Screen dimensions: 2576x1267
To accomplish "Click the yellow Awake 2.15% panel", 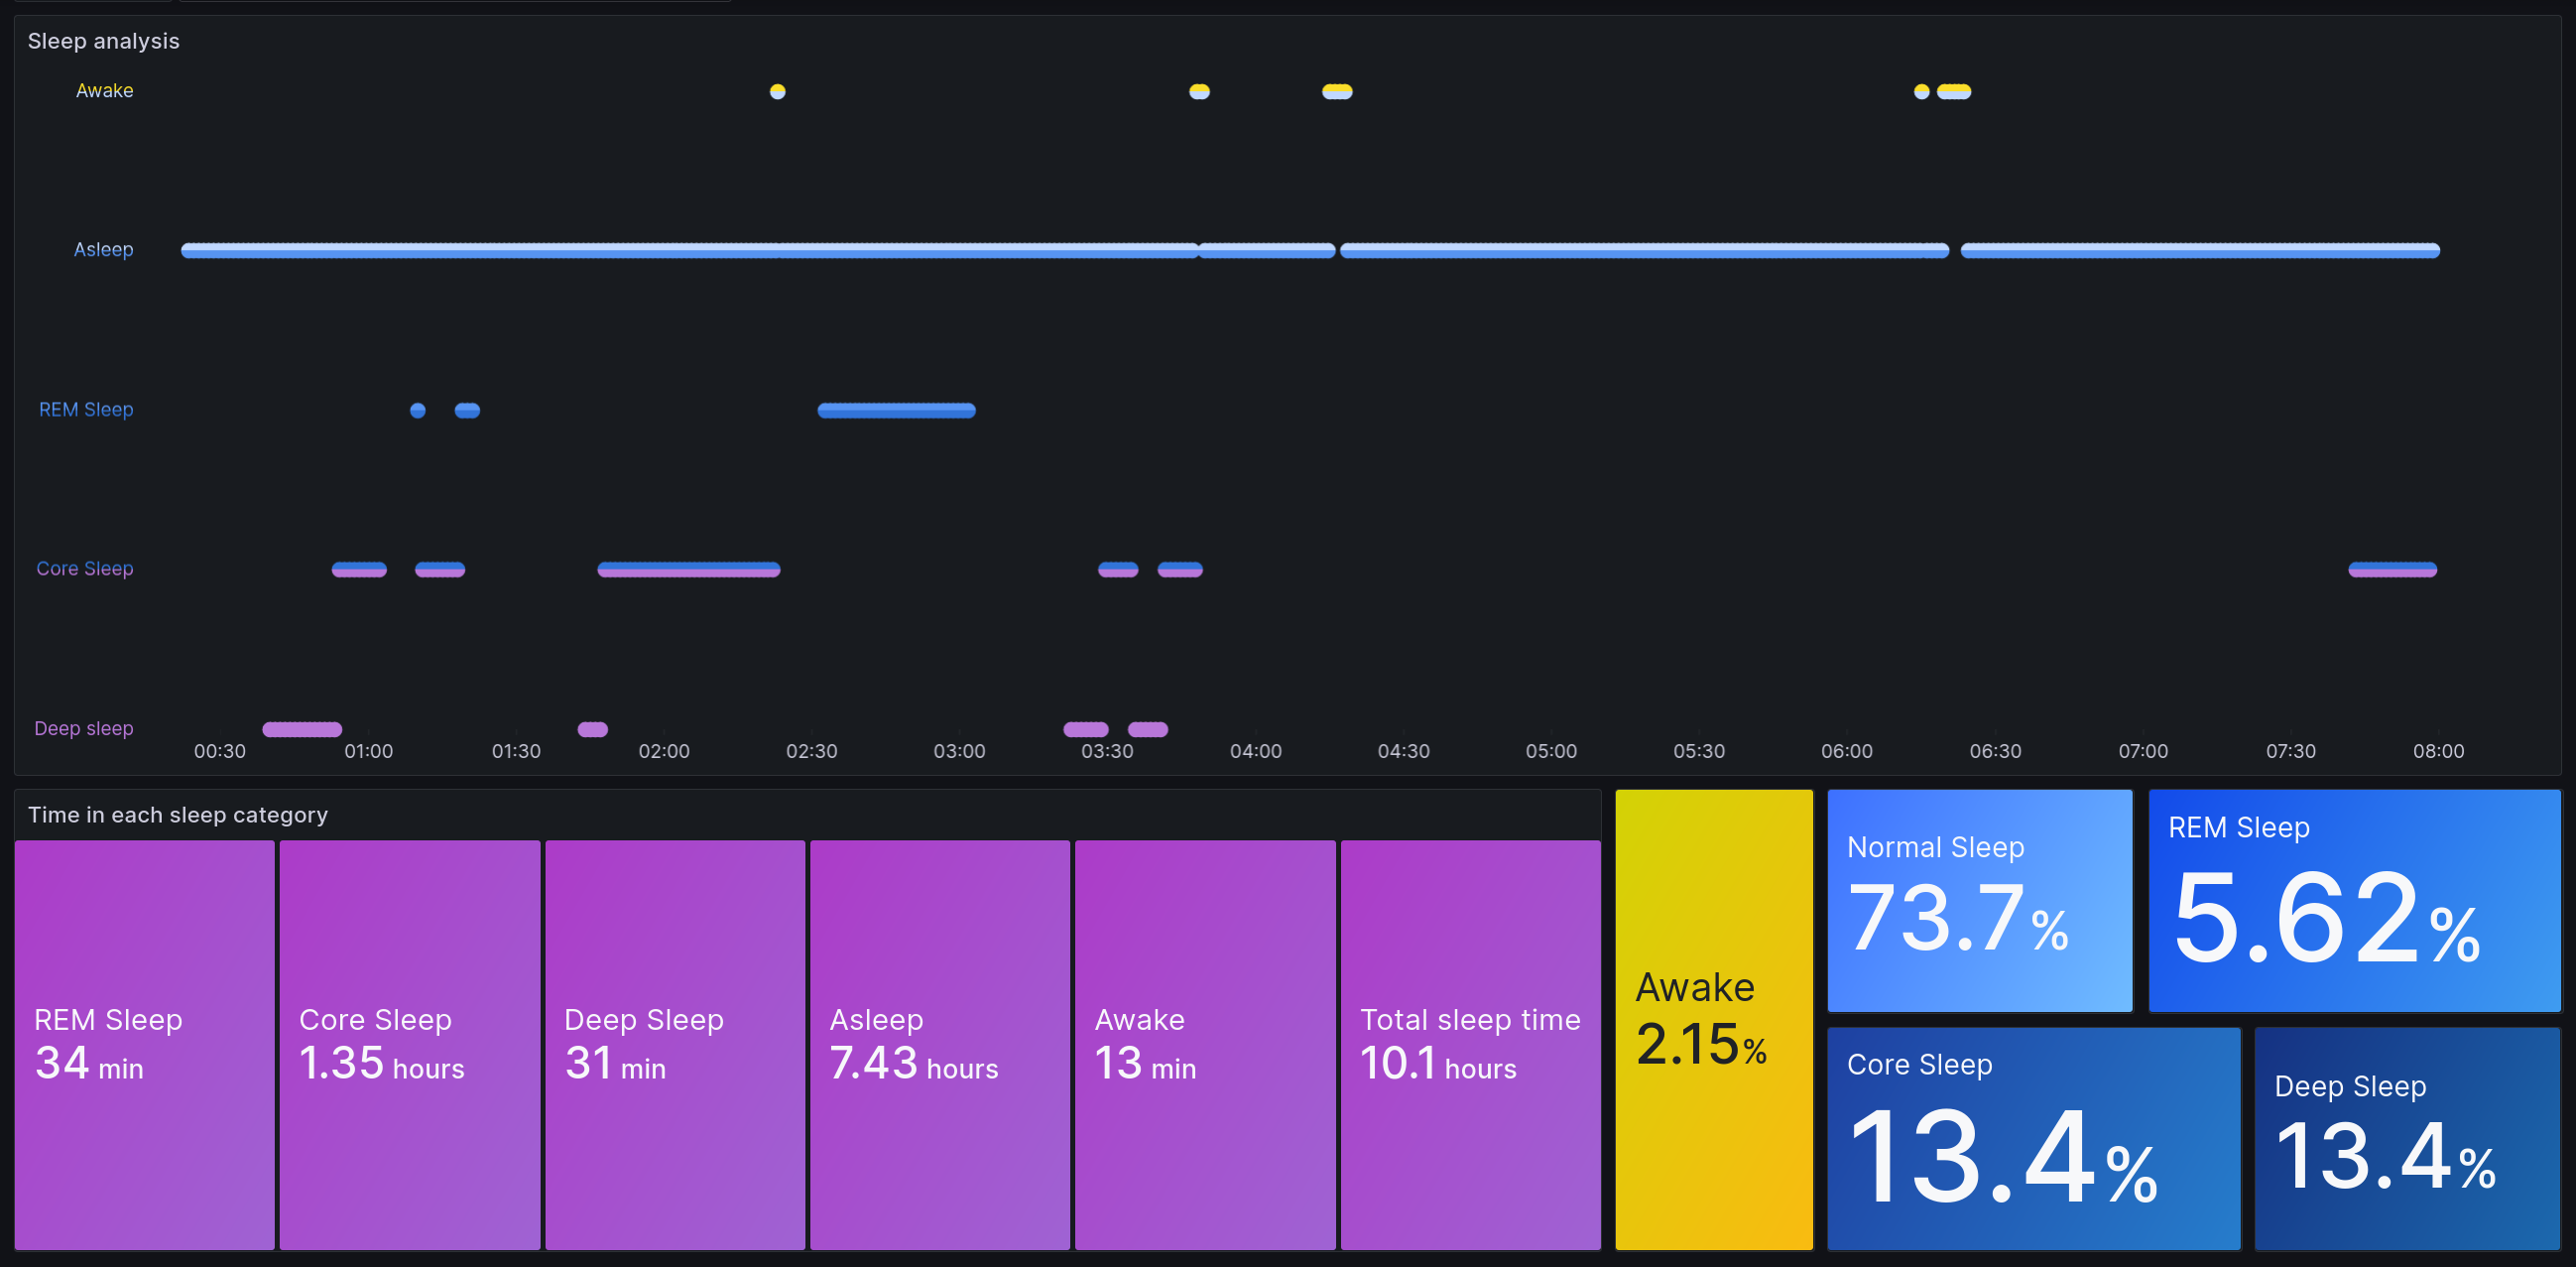I will pos(1713,1019).
